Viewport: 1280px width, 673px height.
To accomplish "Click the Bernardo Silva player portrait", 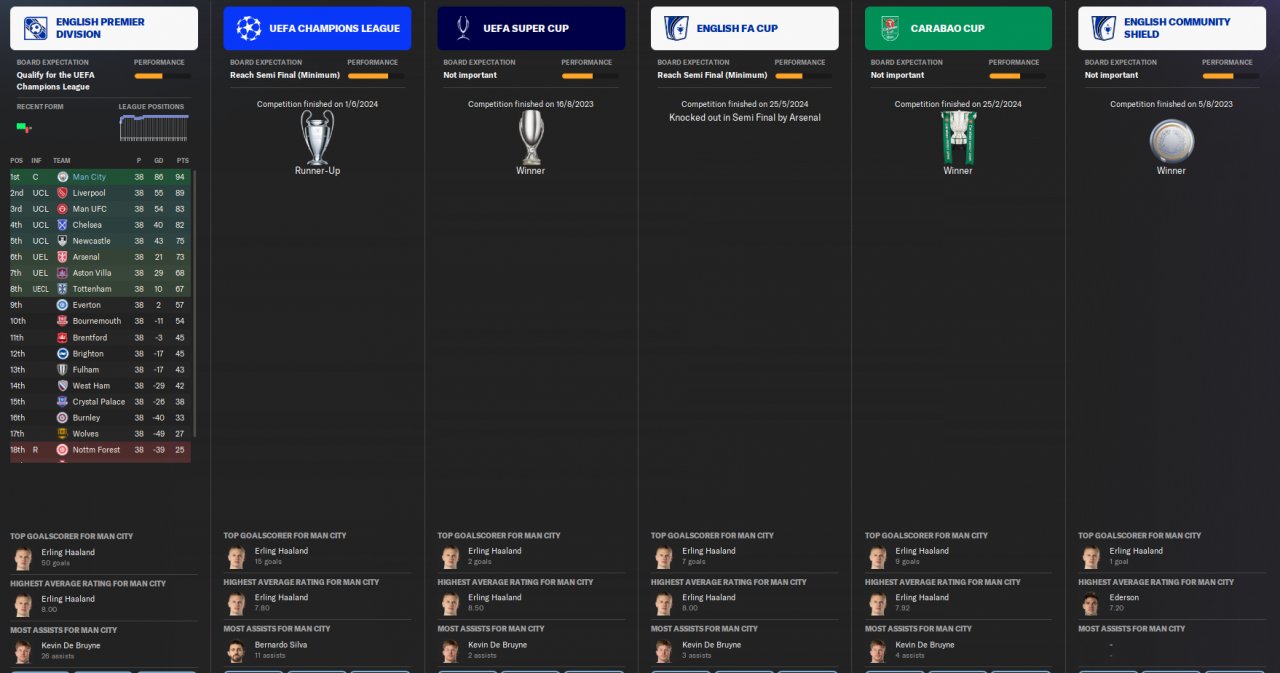I will 236,651.
